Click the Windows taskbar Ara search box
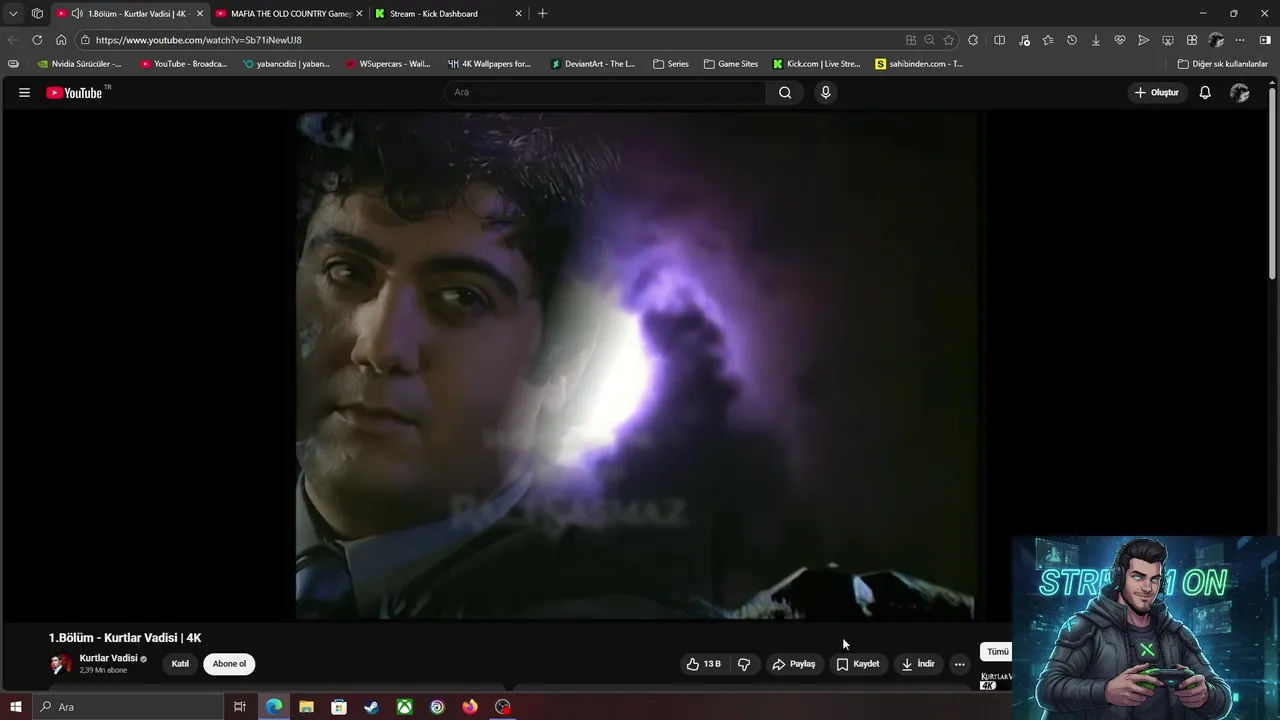This screenshot has width=1280, height=720. click(126, 707)
